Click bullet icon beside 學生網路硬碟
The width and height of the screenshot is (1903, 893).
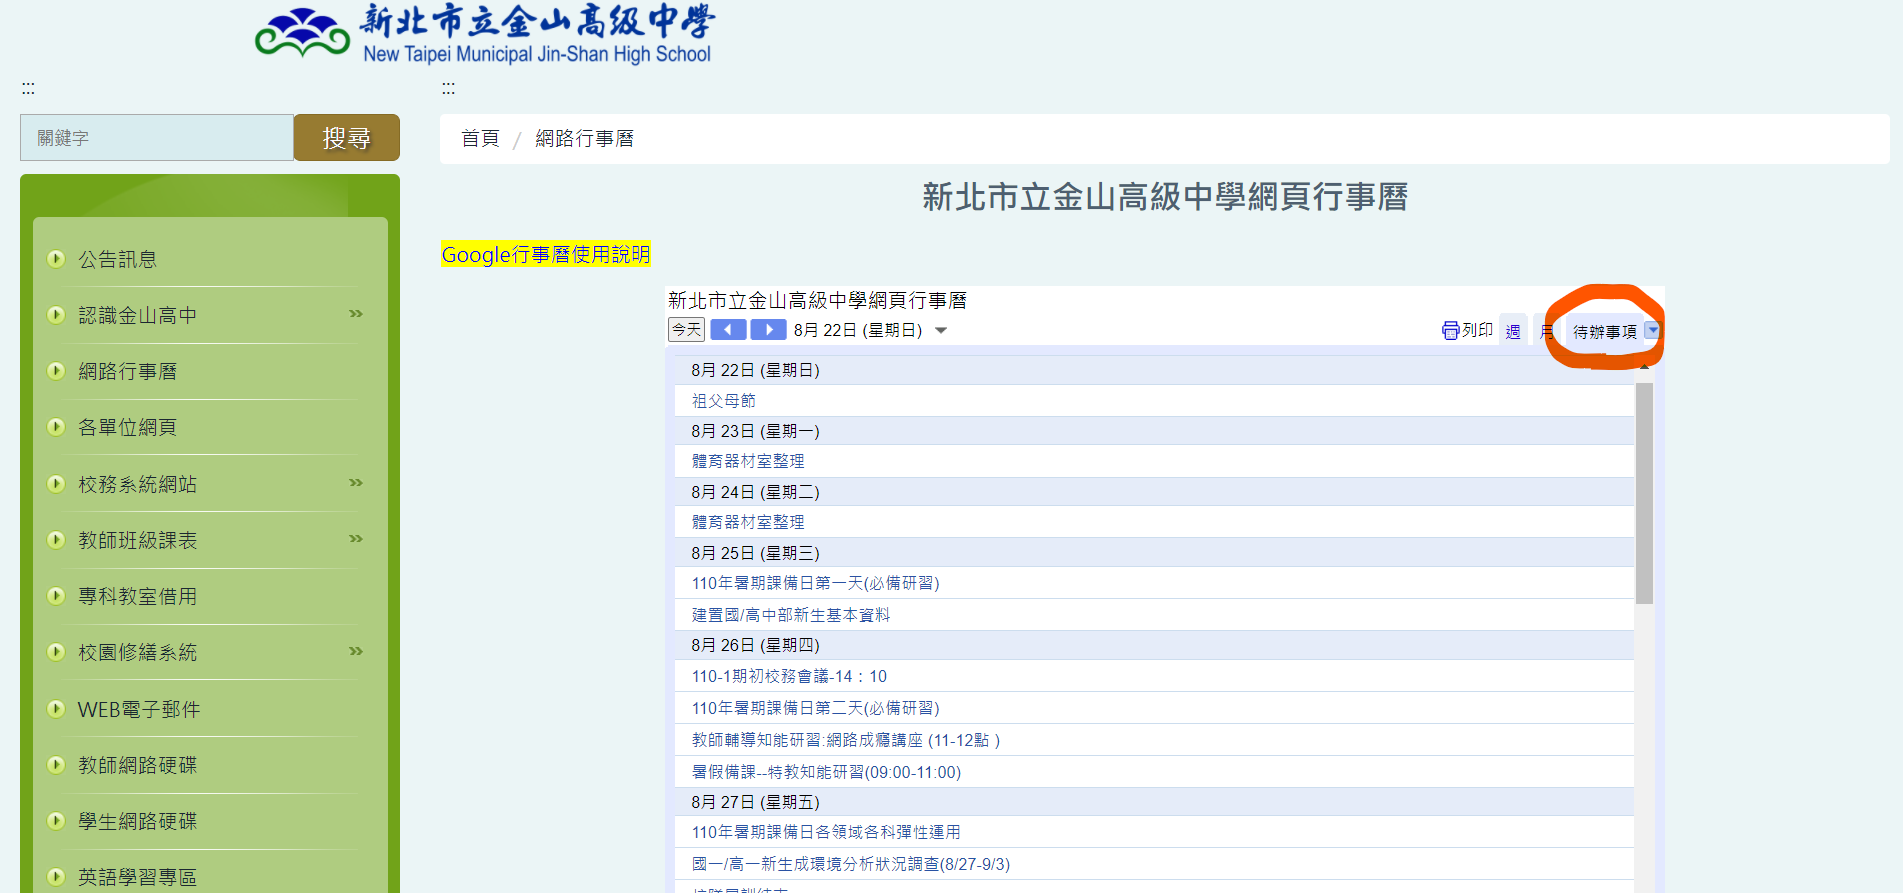(56, 821)
